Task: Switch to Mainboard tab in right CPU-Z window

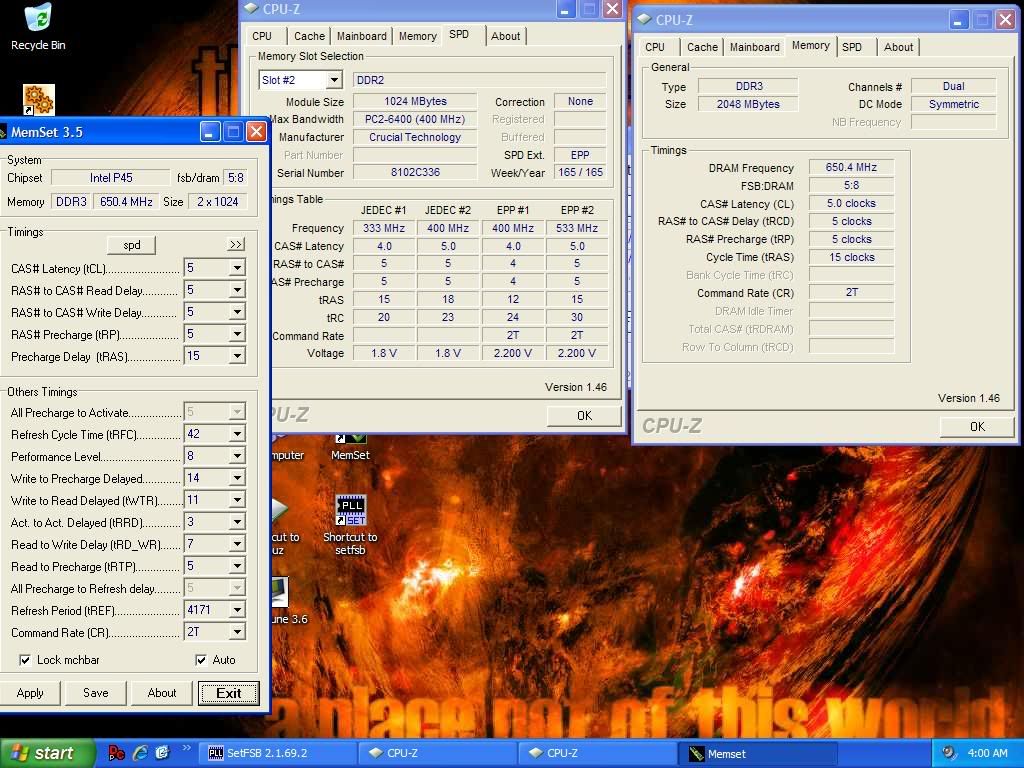Action: click(x=755, y=47)
